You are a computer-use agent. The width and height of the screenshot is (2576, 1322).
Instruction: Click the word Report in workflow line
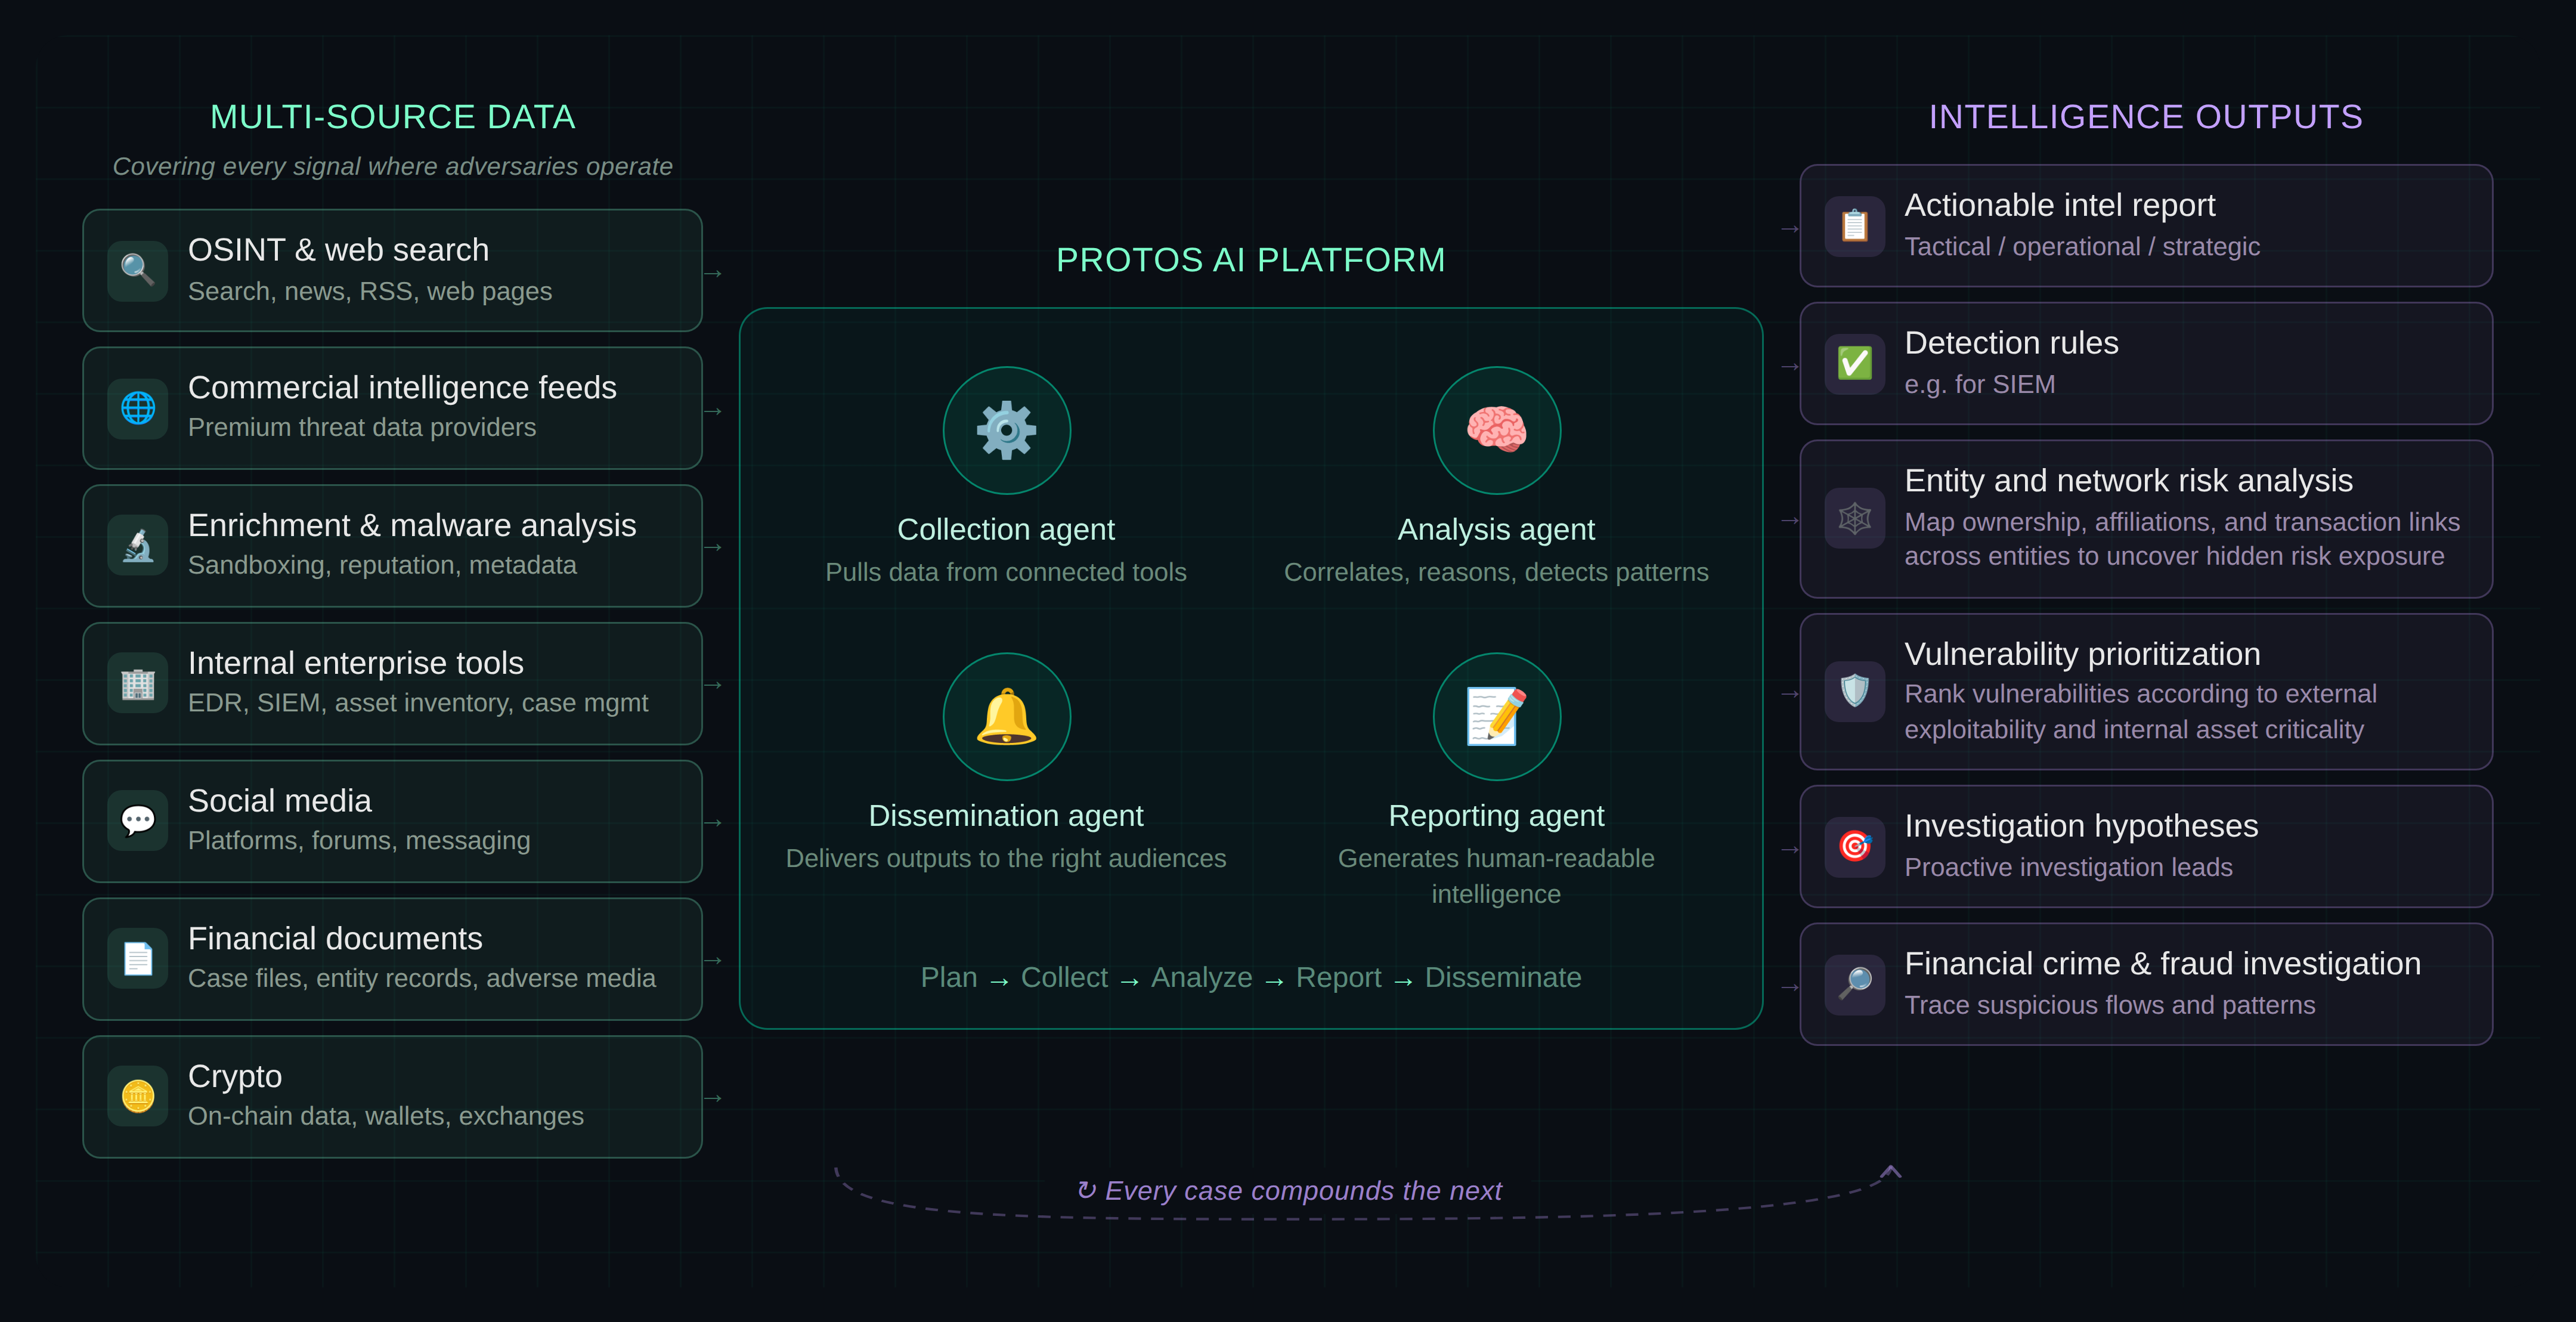click(x=1338, y=977)
